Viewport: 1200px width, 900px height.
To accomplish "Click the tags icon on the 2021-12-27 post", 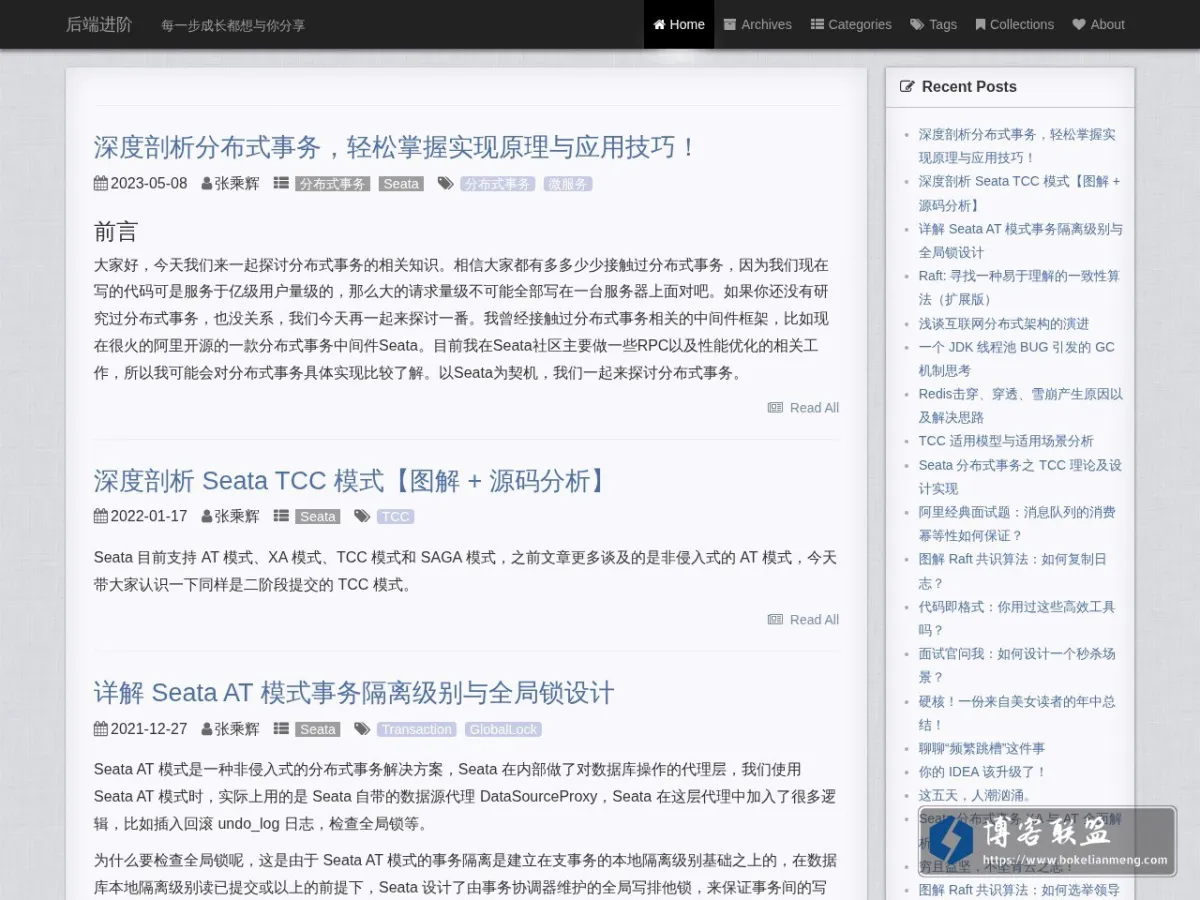I will [x=363, y=729].
